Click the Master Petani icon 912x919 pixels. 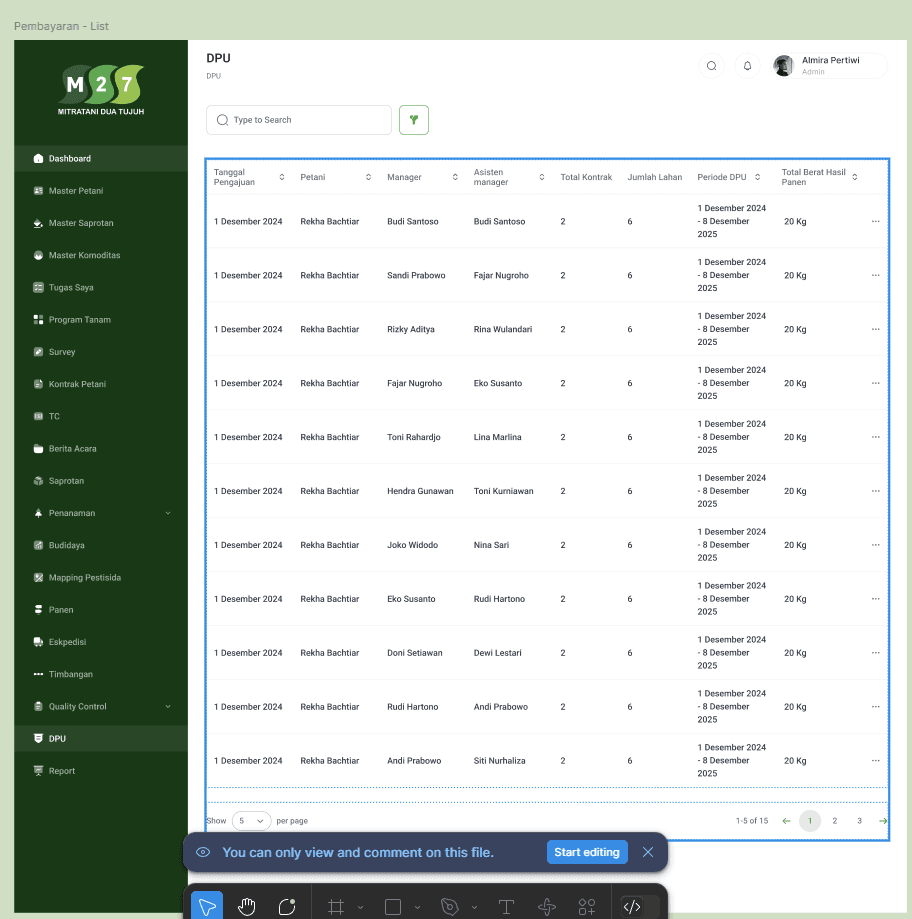click(x=38, y=190)
